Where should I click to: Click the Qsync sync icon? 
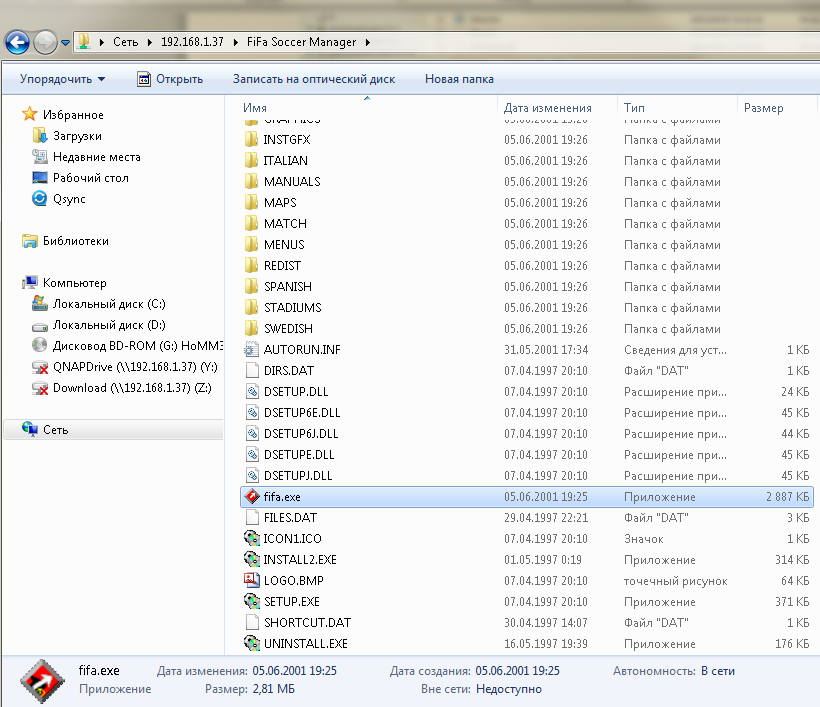[x=39, y=199]
